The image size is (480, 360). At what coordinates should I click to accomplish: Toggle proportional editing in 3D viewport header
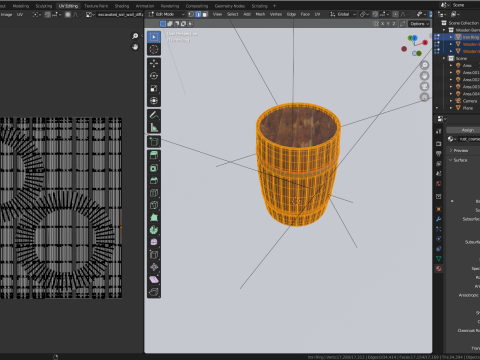click(395, 14)
